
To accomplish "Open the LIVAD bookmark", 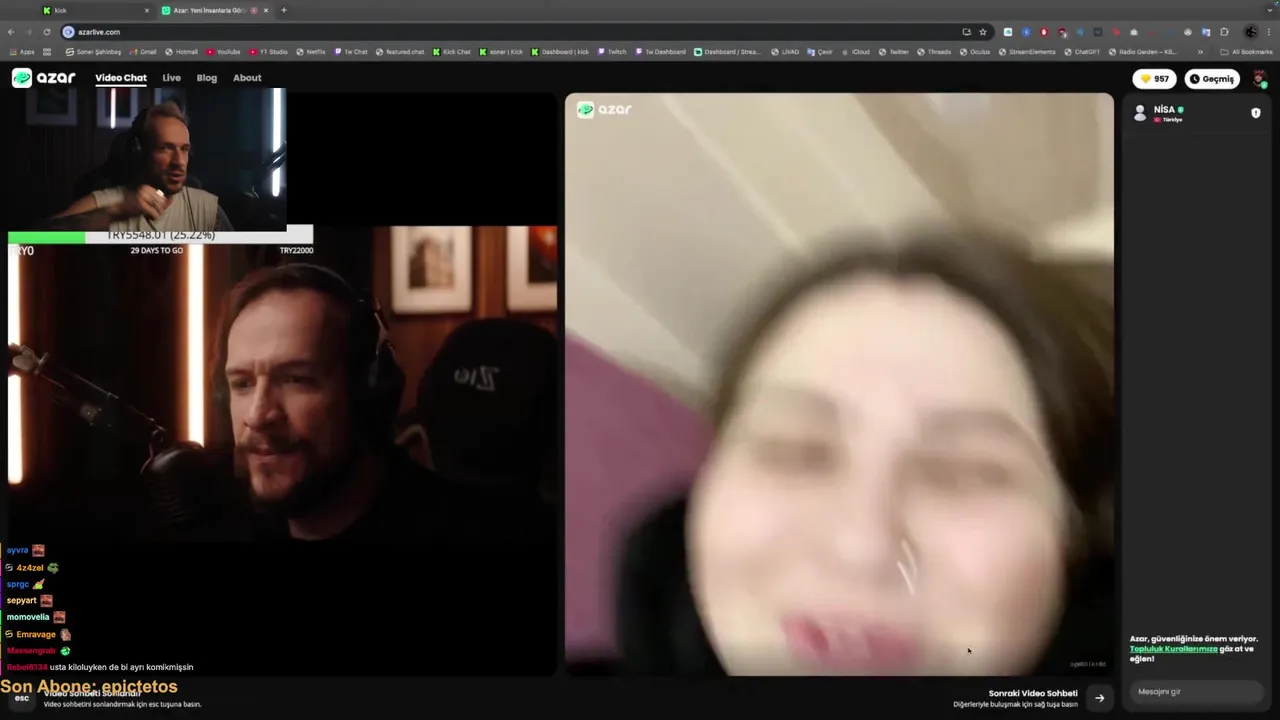I will coord(785,52).
